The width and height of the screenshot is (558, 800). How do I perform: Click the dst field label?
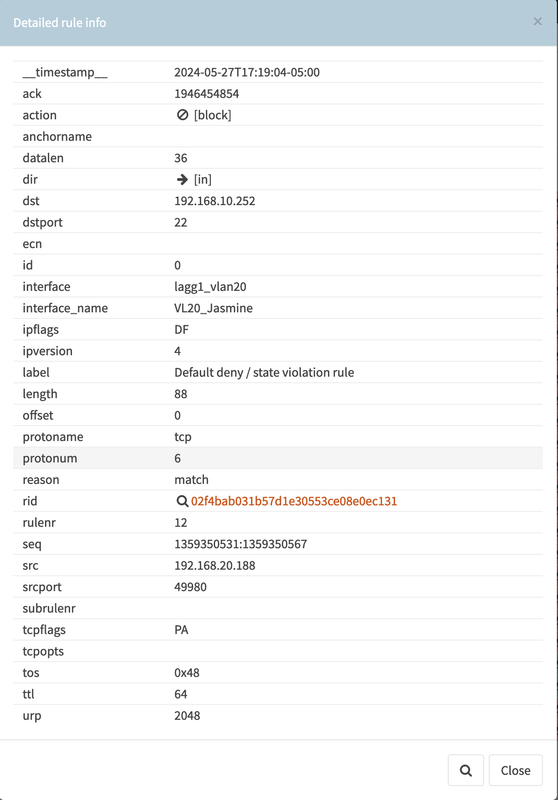31,201
